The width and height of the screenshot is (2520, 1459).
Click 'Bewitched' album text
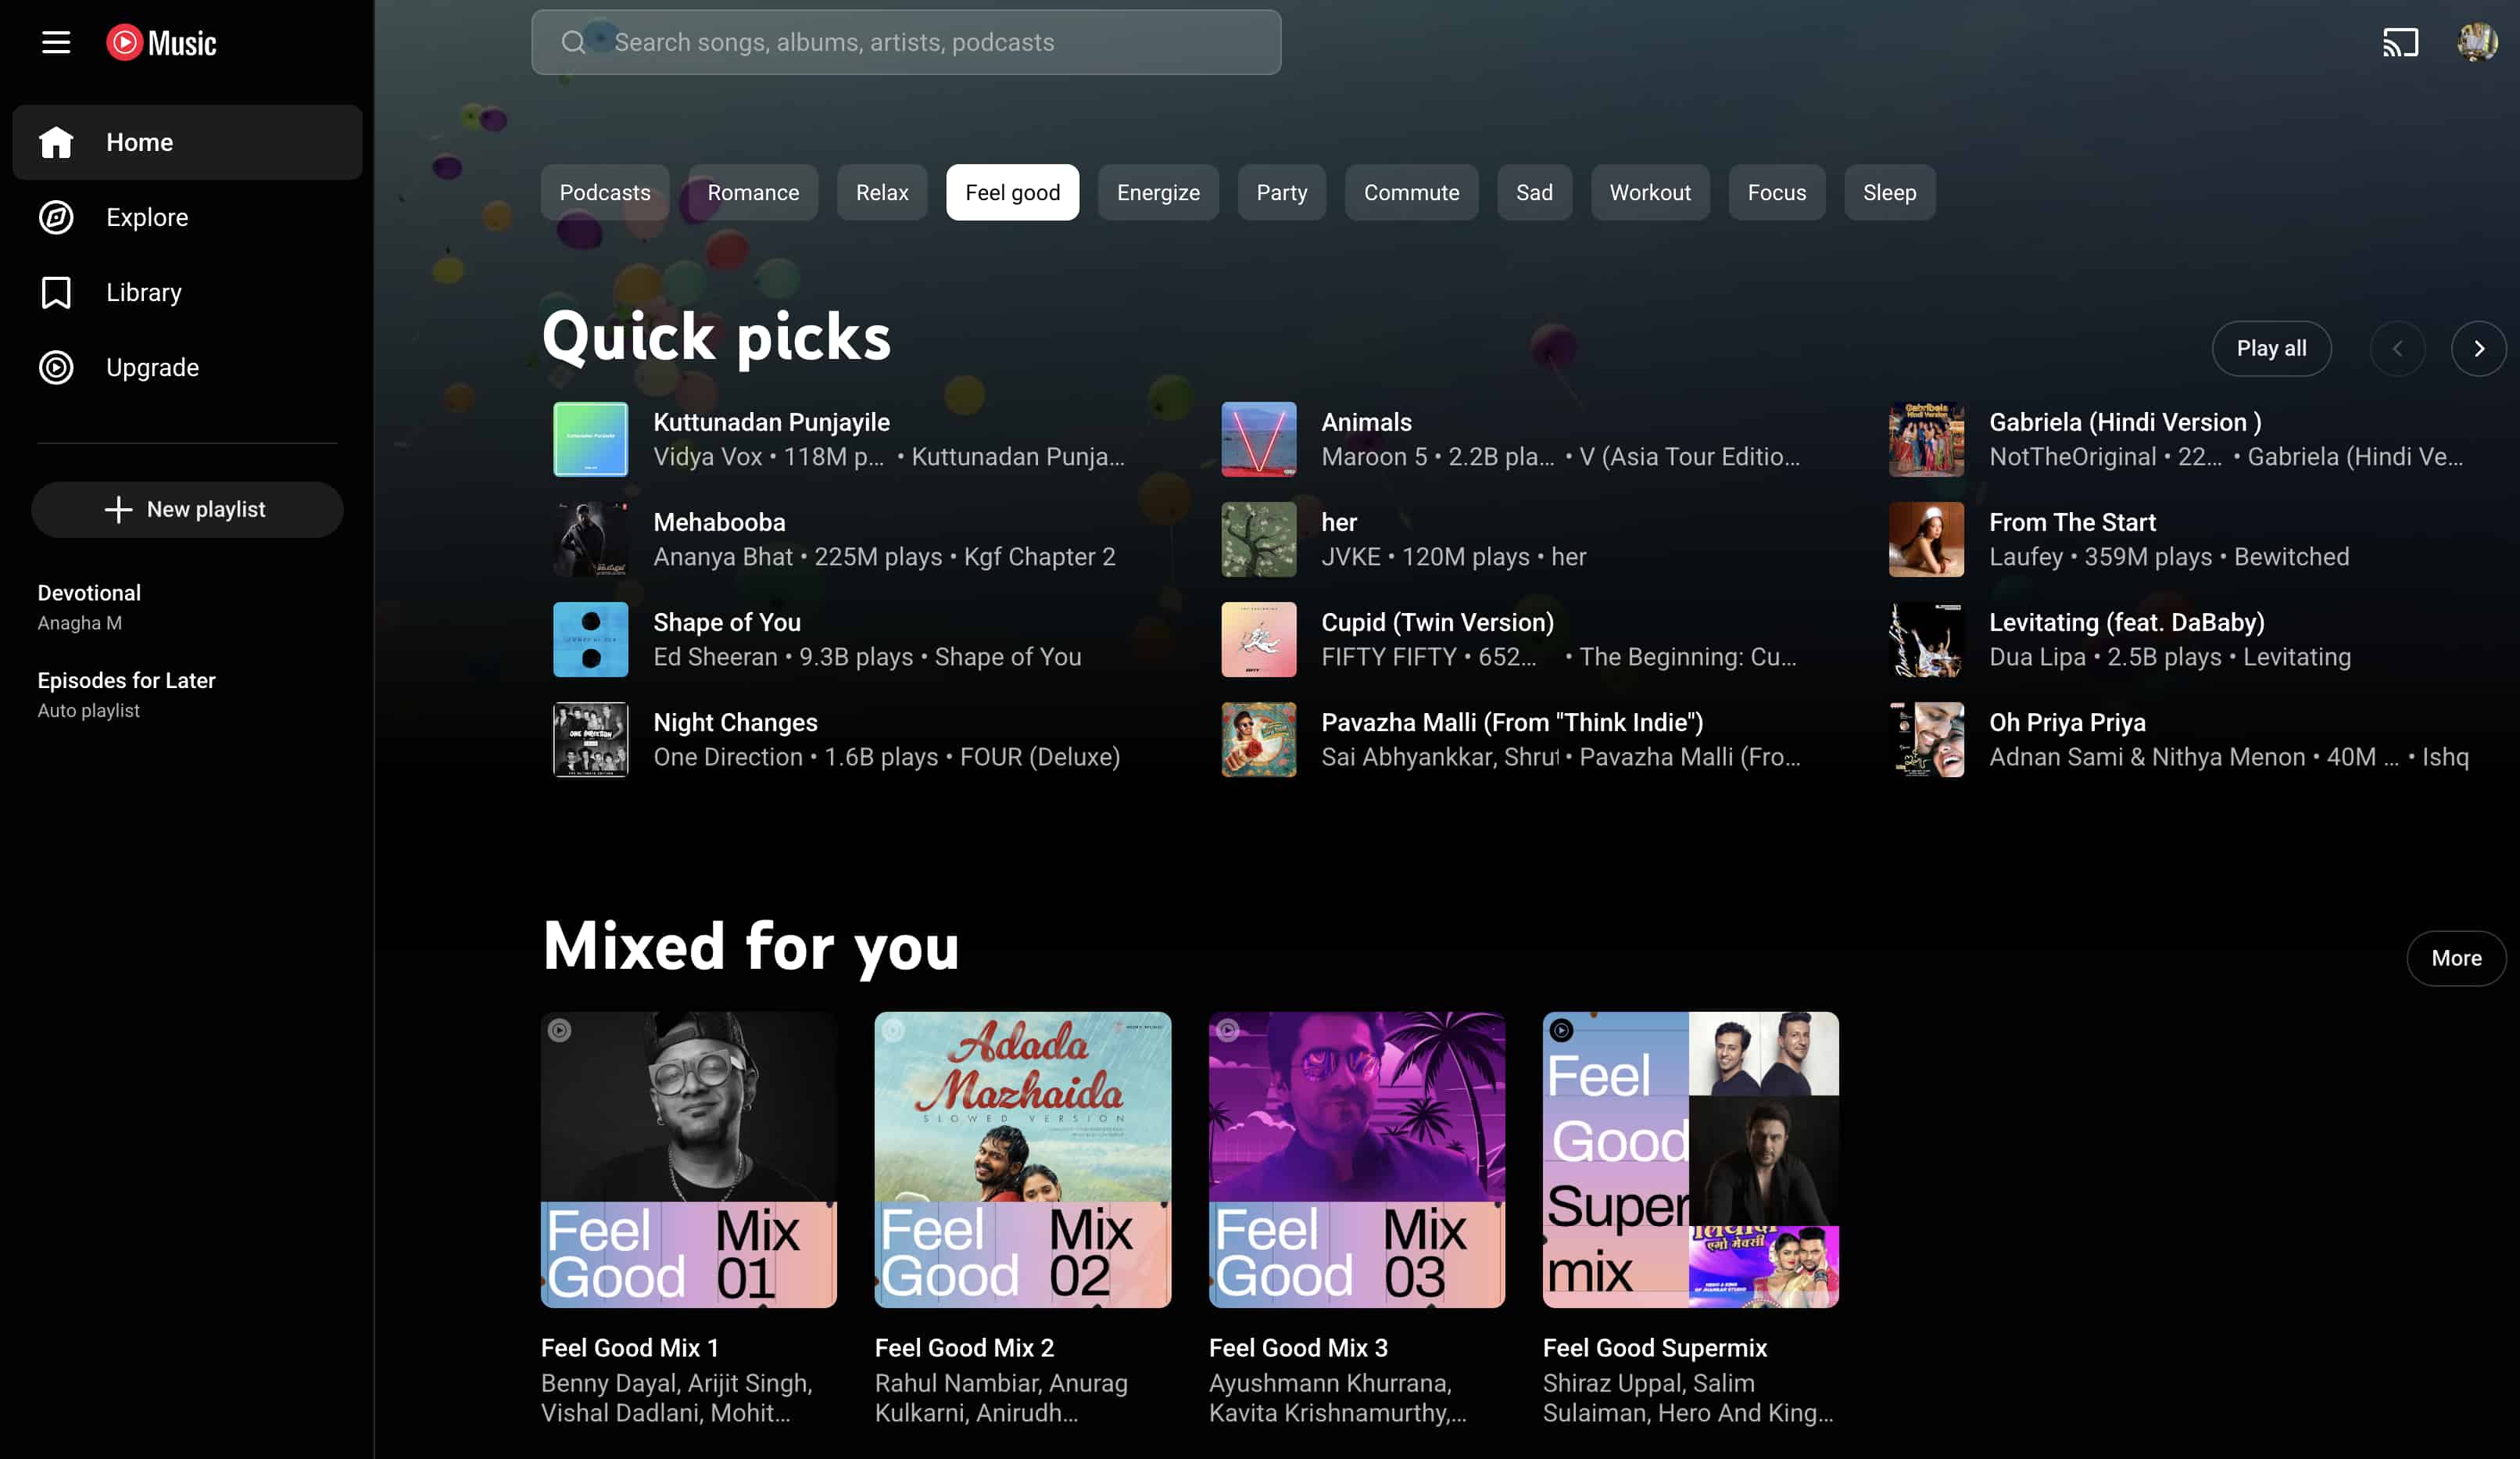pos(2291,556)
